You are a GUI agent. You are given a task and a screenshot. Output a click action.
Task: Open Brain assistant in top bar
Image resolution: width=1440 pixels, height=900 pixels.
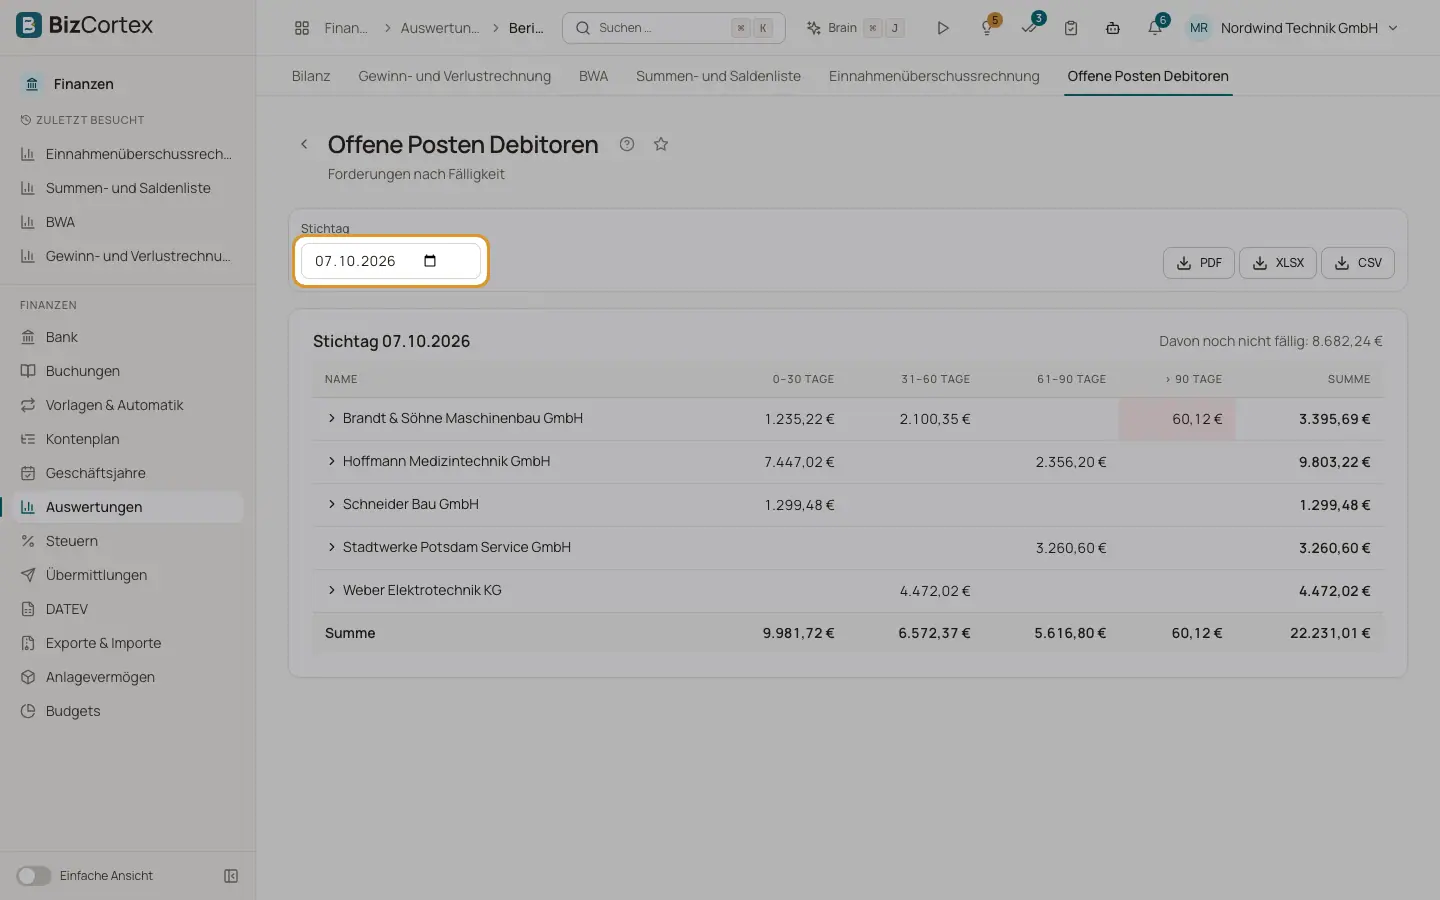(x=856, y=28)
